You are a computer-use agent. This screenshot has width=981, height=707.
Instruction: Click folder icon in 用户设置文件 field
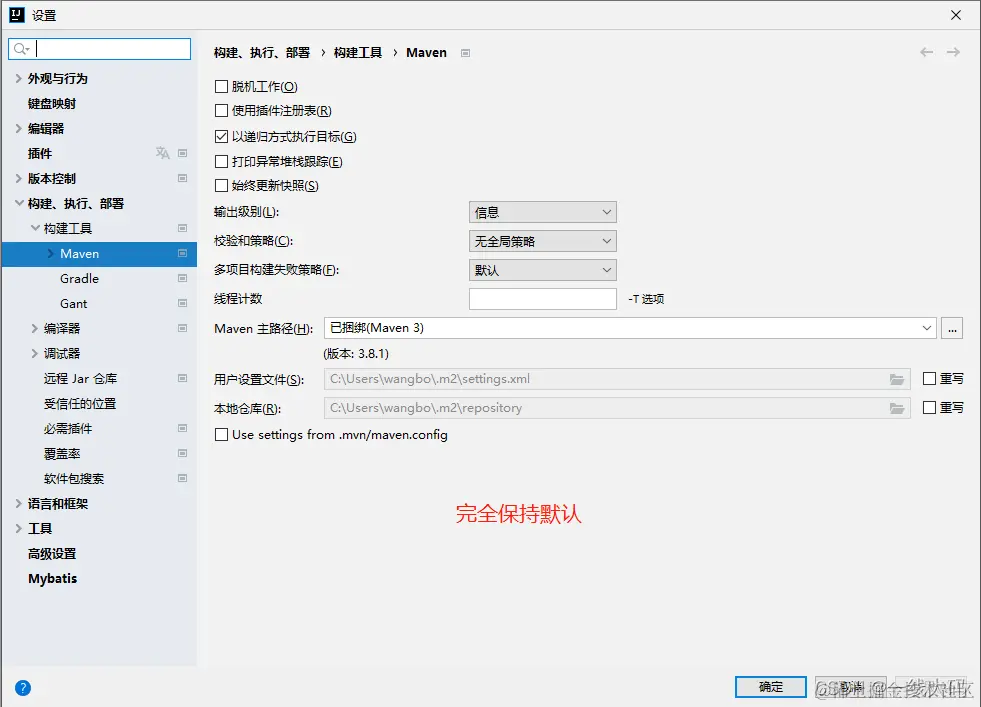pyautogui.click(x=897, y=379)
